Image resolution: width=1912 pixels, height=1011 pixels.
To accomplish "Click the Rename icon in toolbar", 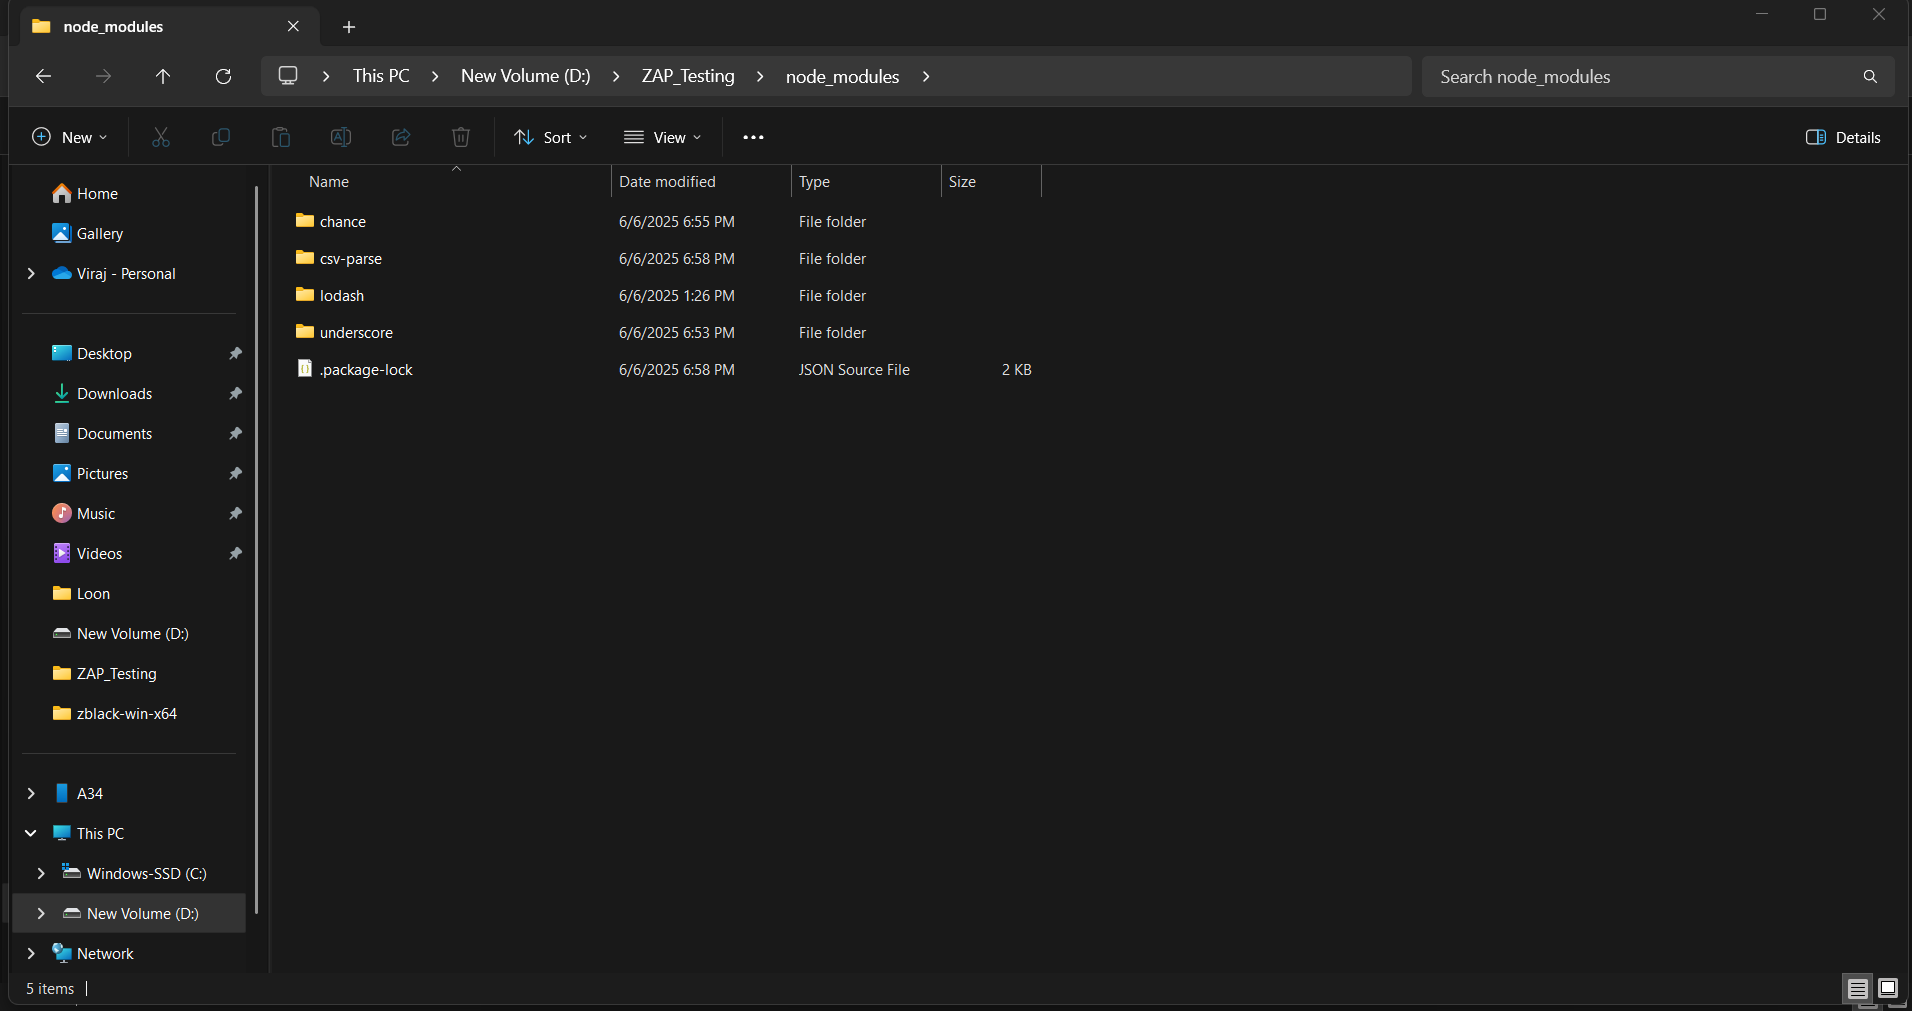I will 341,137.
